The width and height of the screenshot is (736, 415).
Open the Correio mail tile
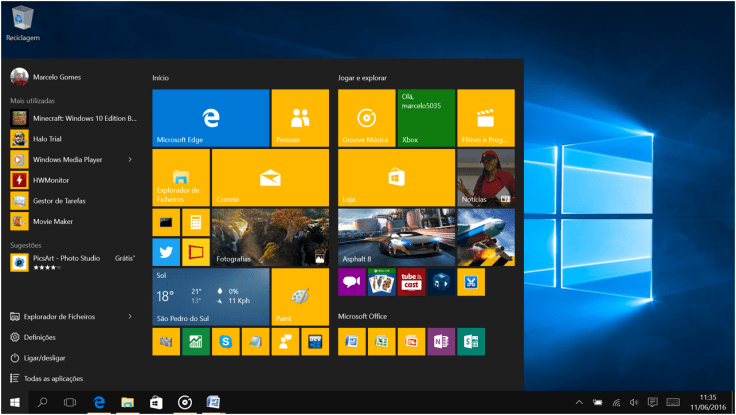(x=270, y=177)
